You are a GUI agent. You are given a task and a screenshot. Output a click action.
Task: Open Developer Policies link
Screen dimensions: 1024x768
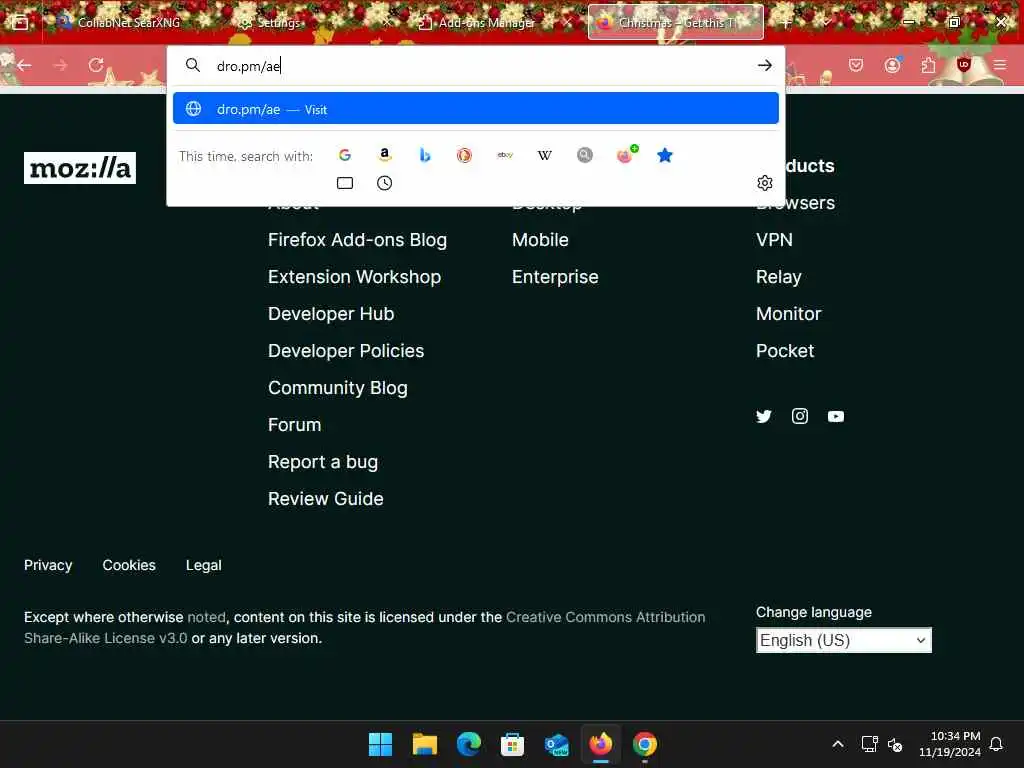click(346, 351)
